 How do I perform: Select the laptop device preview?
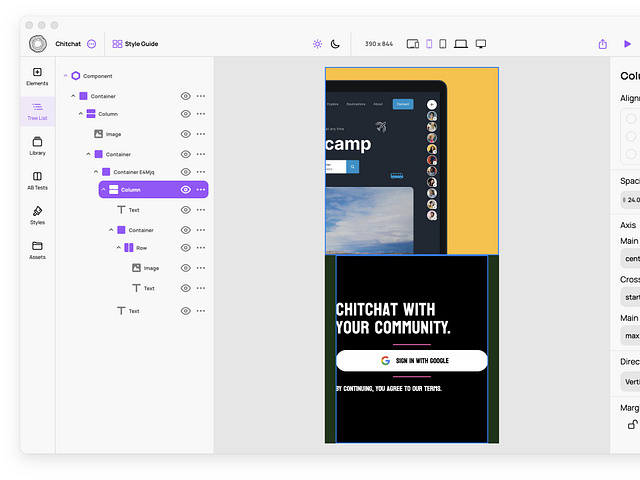461,44
